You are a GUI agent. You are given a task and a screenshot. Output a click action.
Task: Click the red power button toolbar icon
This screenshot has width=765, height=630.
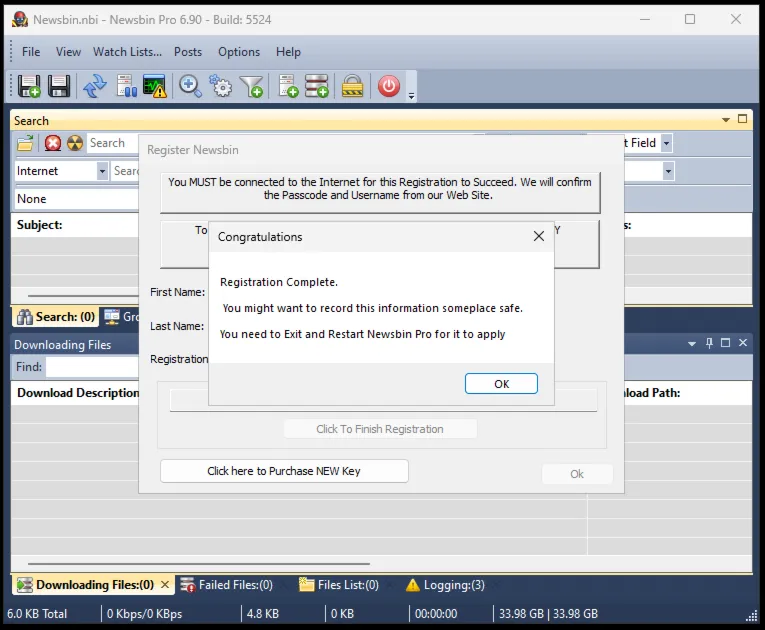[389, 86]
